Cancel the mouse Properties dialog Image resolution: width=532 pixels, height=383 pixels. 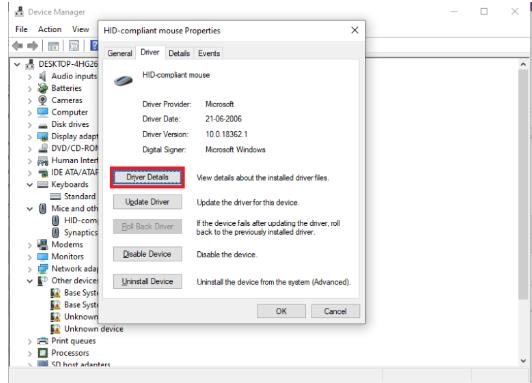point(335,311)
